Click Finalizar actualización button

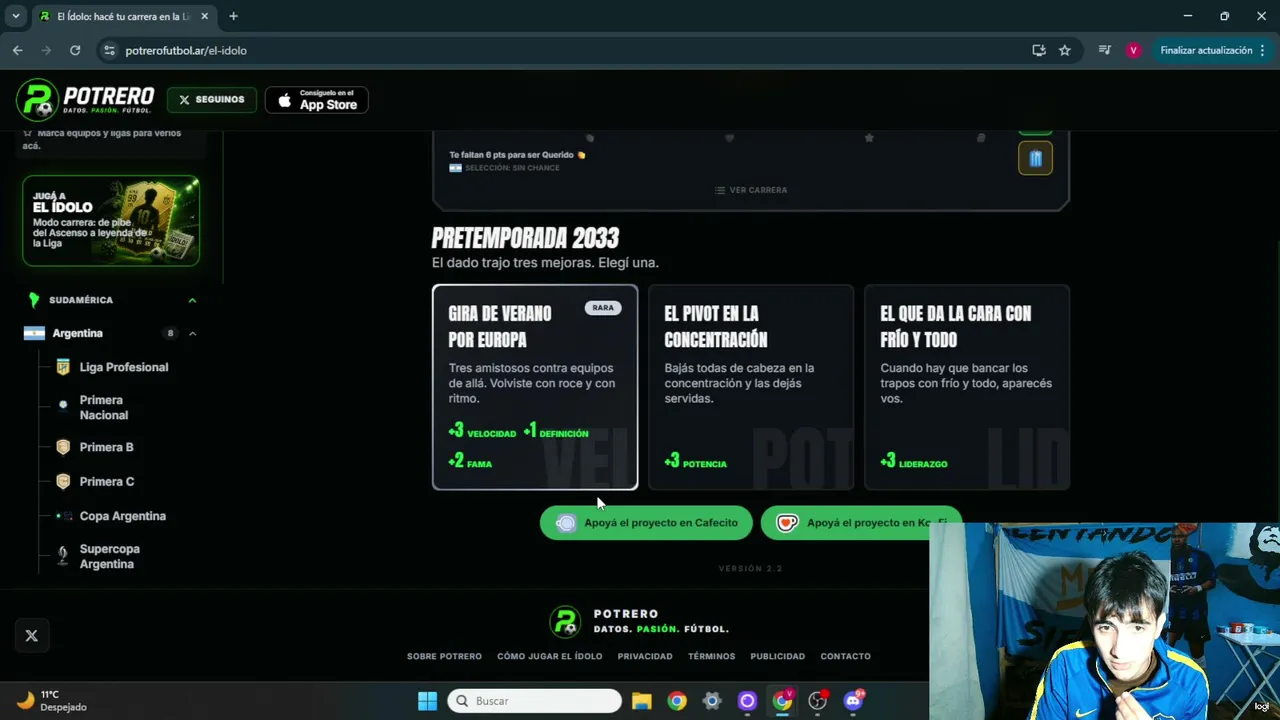1213,50
